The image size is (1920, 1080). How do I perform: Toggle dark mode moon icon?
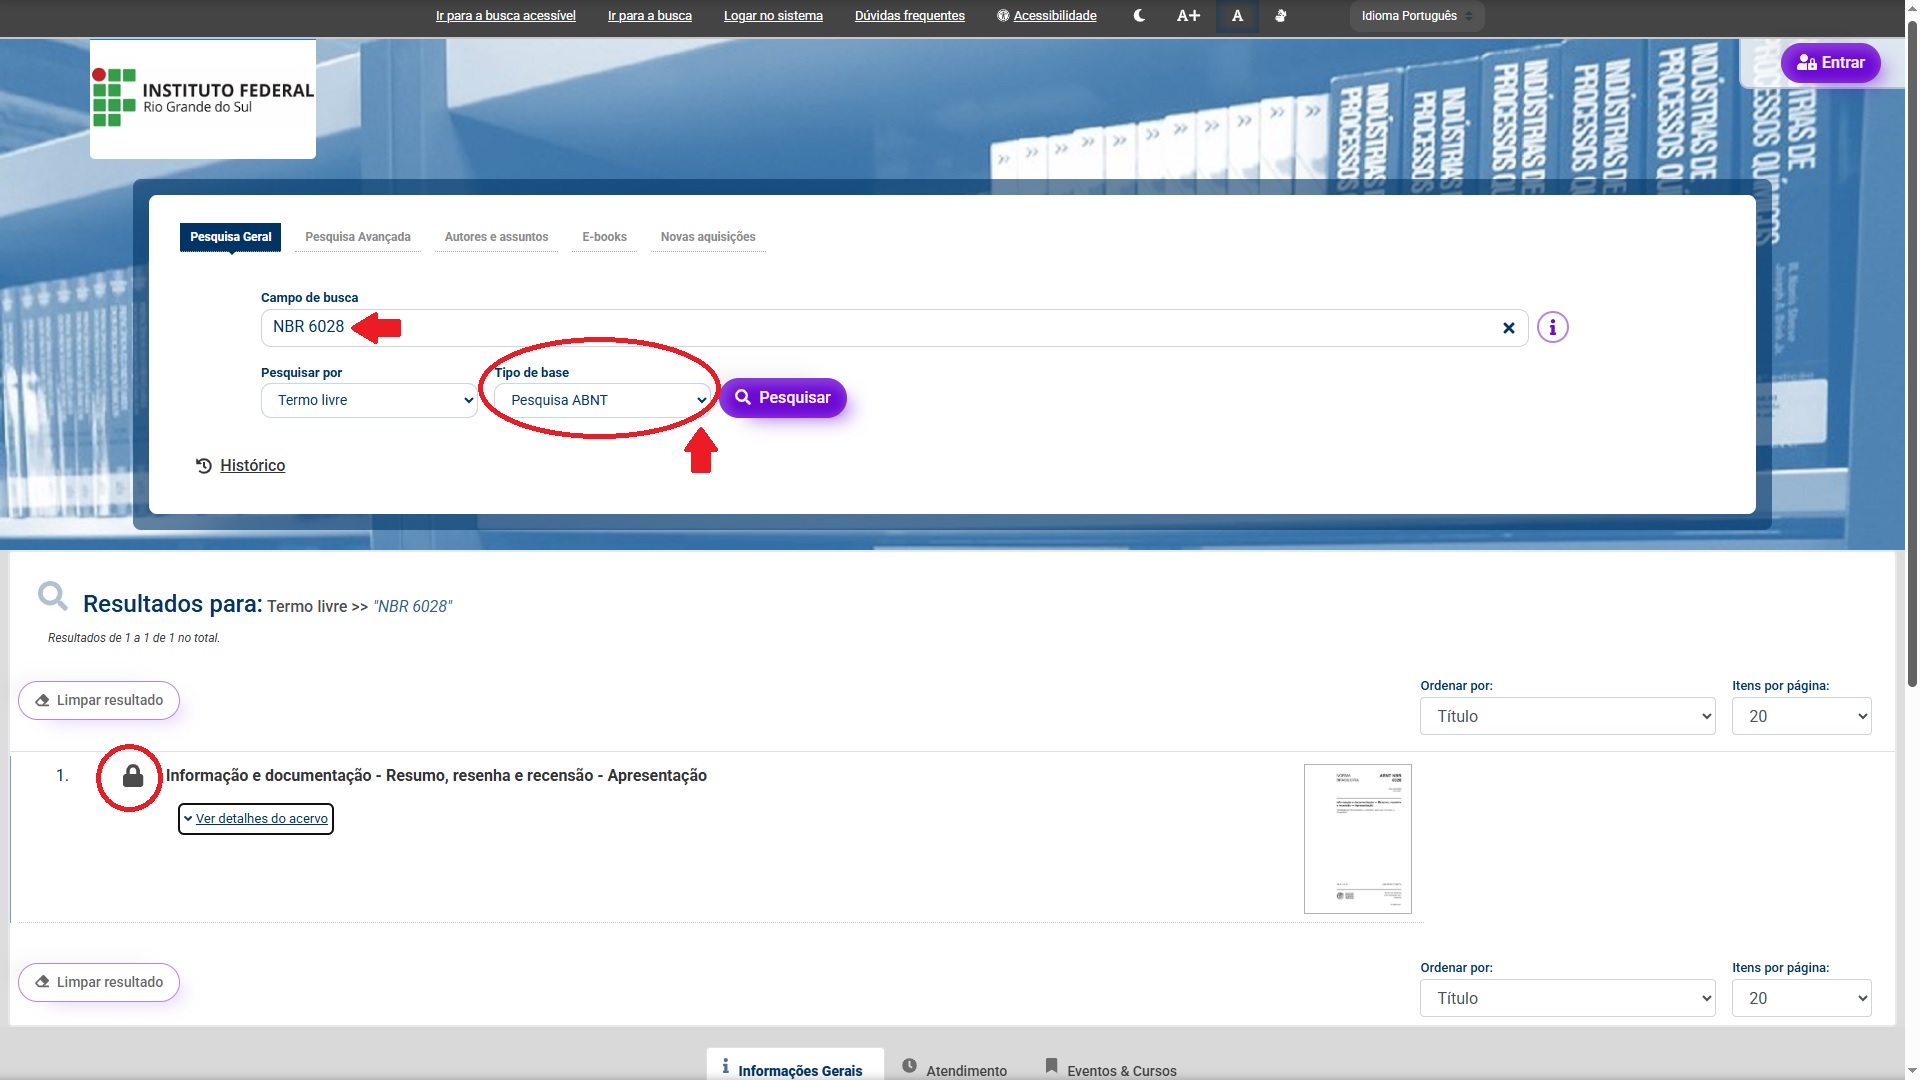click(x=1139, y=16)
